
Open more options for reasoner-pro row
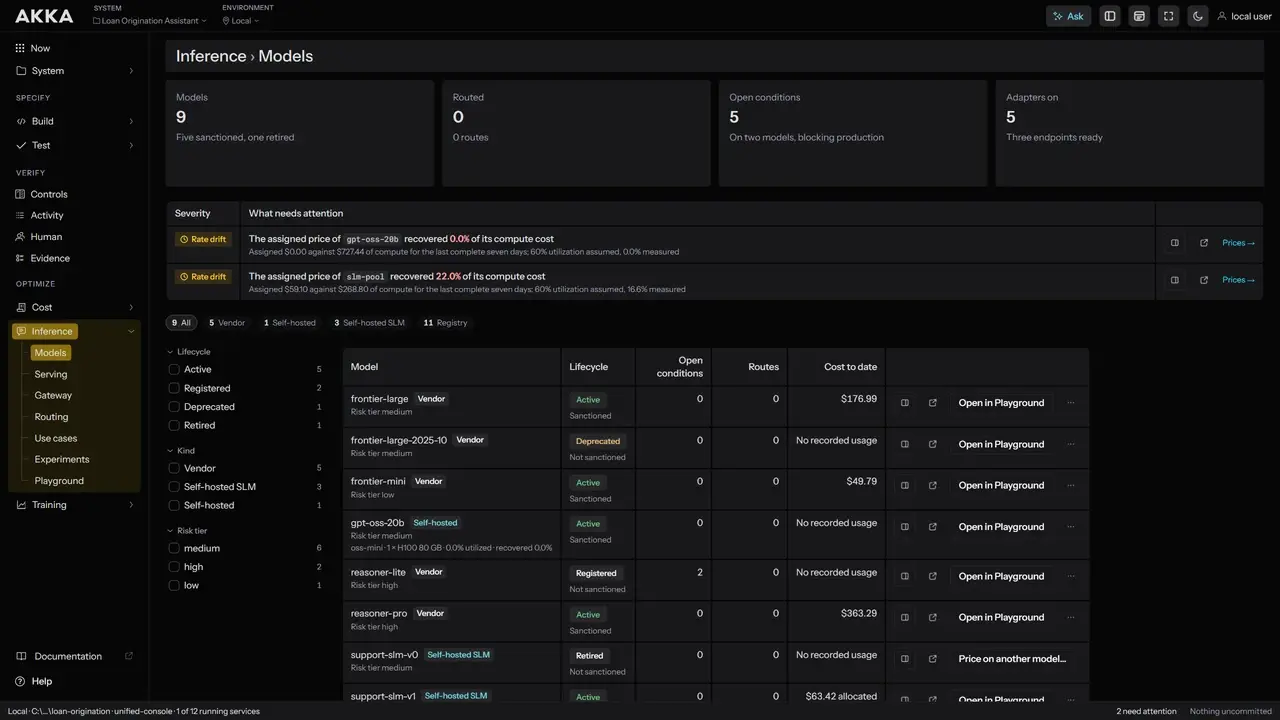pos(1071,617)
